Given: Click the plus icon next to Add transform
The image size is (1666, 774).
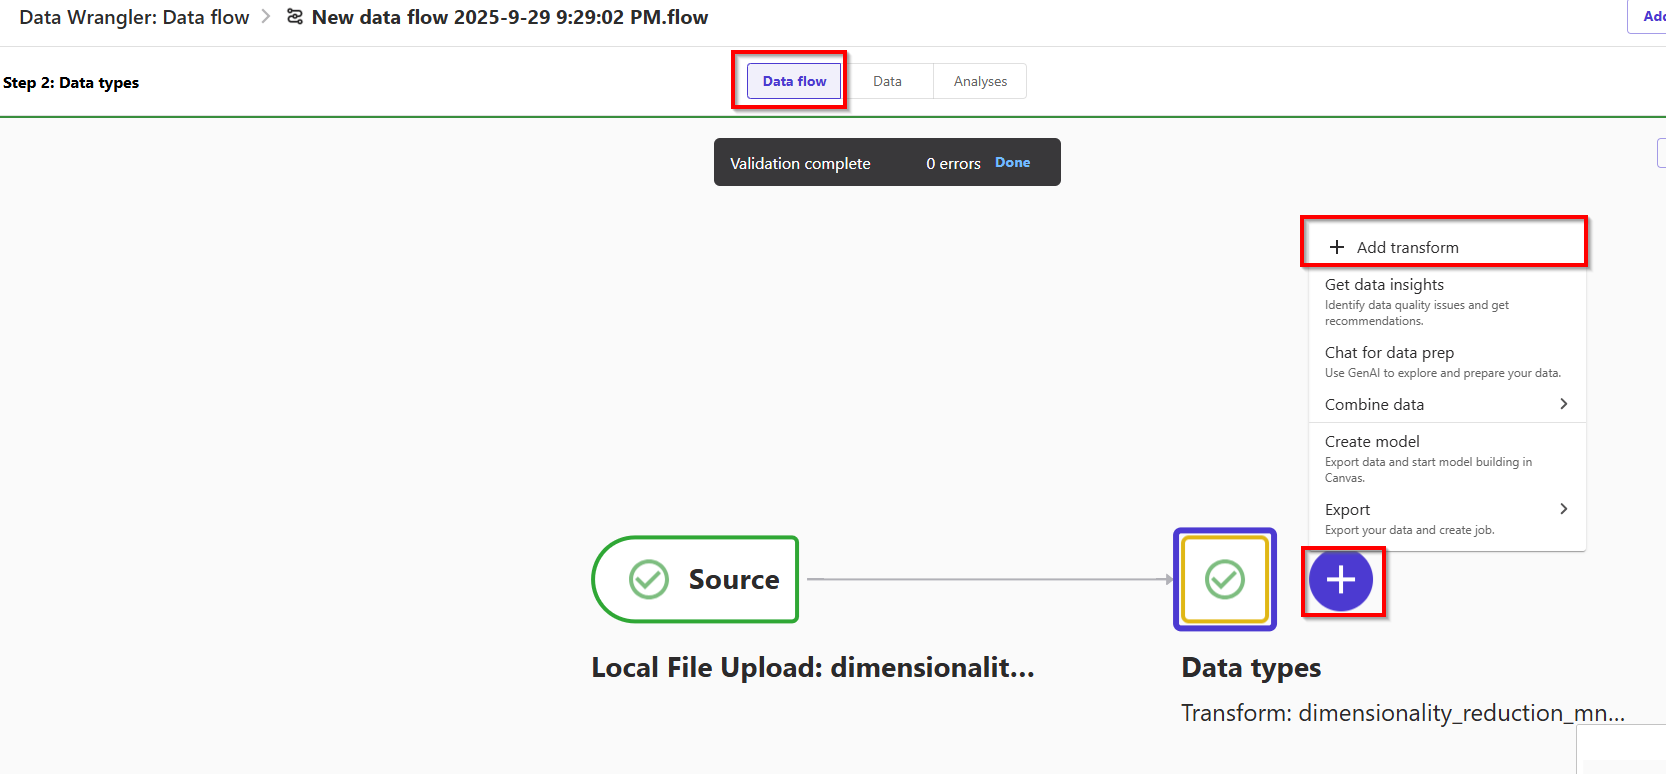Looking at the screenshot, I should 1336,247.
